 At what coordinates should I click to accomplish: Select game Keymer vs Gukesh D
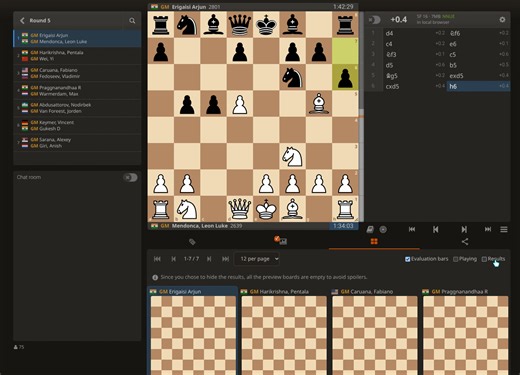tap(77, 125)
